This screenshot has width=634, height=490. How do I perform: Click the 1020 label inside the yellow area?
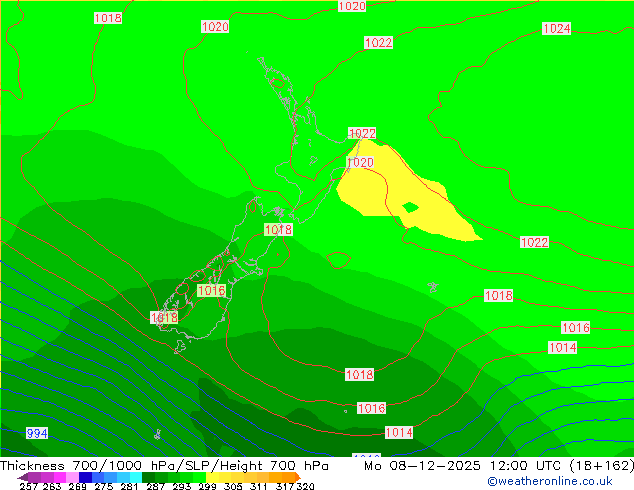pos(360,163)
